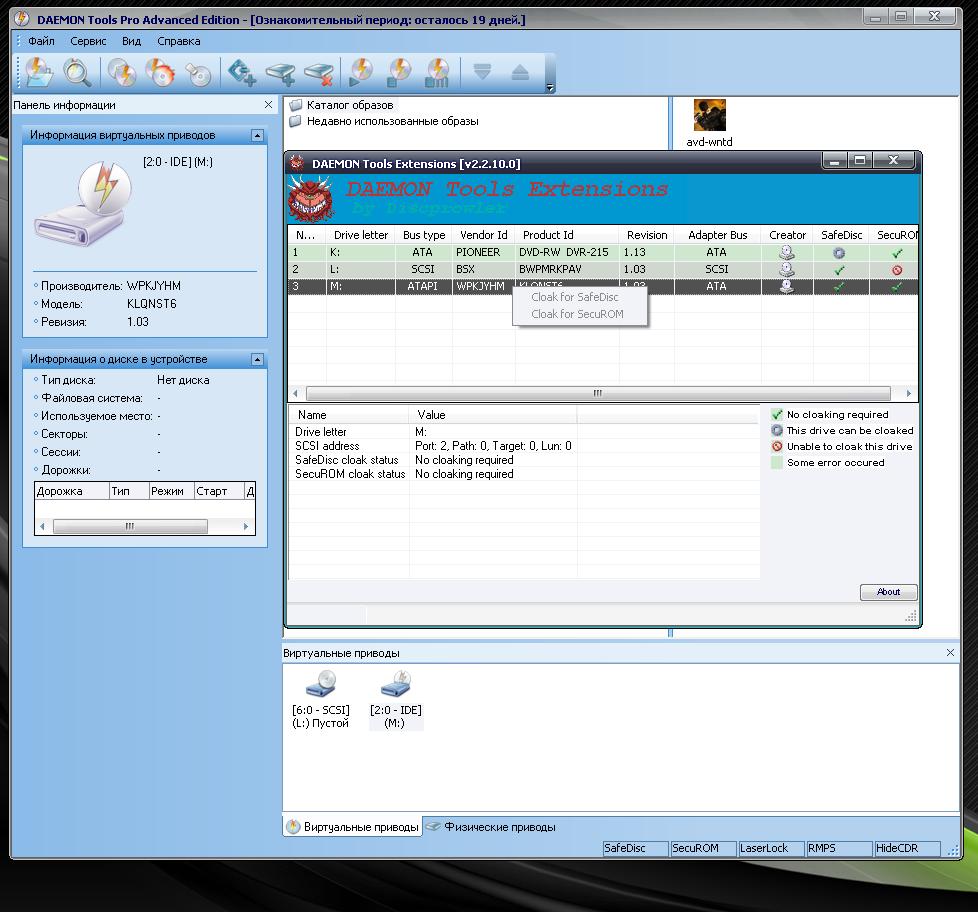
Task: Click SecuROM green checkmark for drive K:
Action: pyautogui.click(x=897, y=253)
